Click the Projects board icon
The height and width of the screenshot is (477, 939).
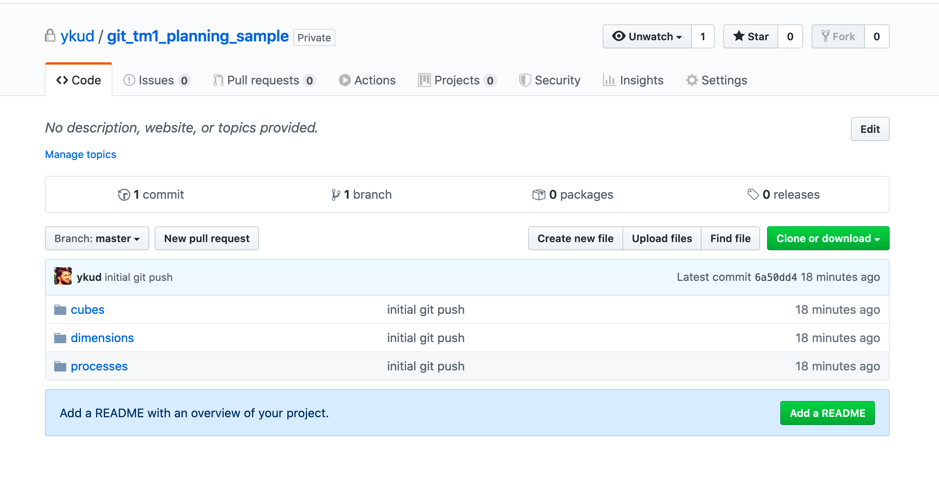424,80
